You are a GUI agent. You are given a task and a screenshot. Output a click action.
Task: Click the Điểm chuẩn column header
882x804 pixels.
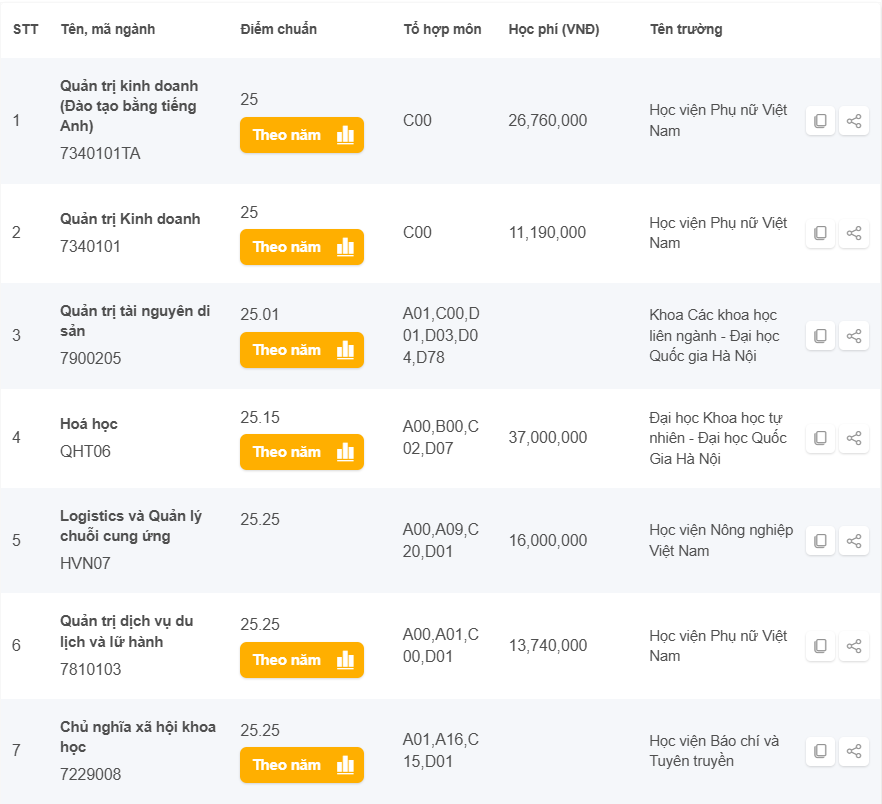[278, 29]
